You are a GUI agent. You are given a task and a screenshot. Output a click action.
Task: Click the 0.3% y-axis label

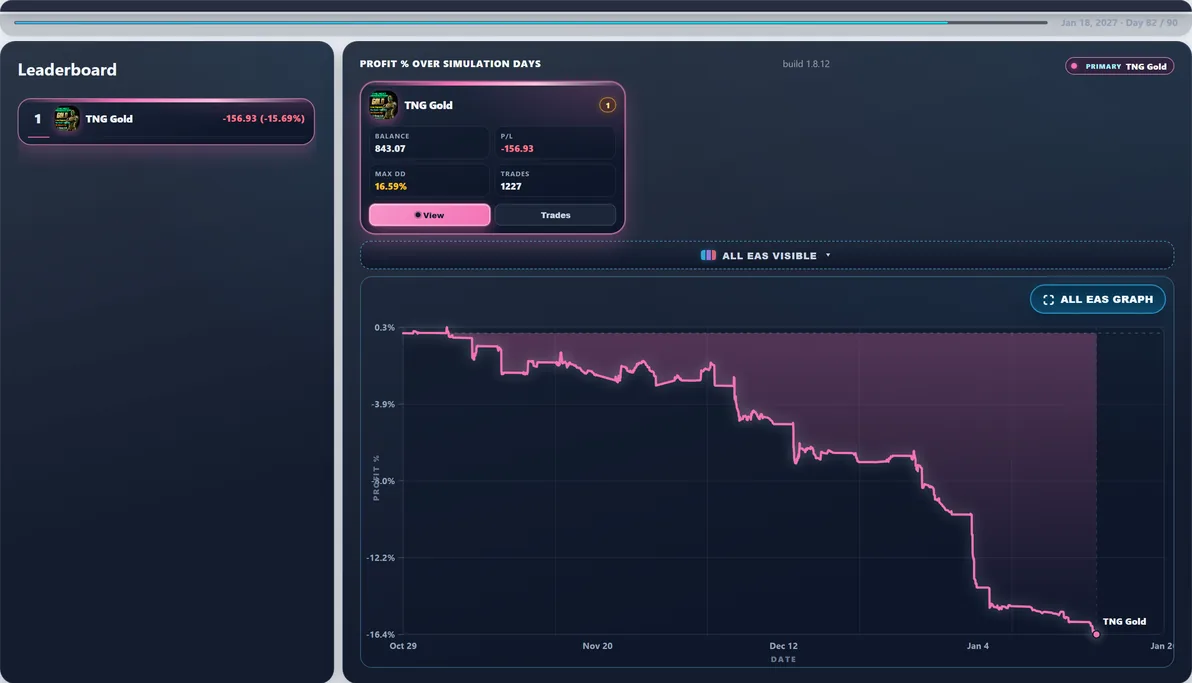pos(385,328)
